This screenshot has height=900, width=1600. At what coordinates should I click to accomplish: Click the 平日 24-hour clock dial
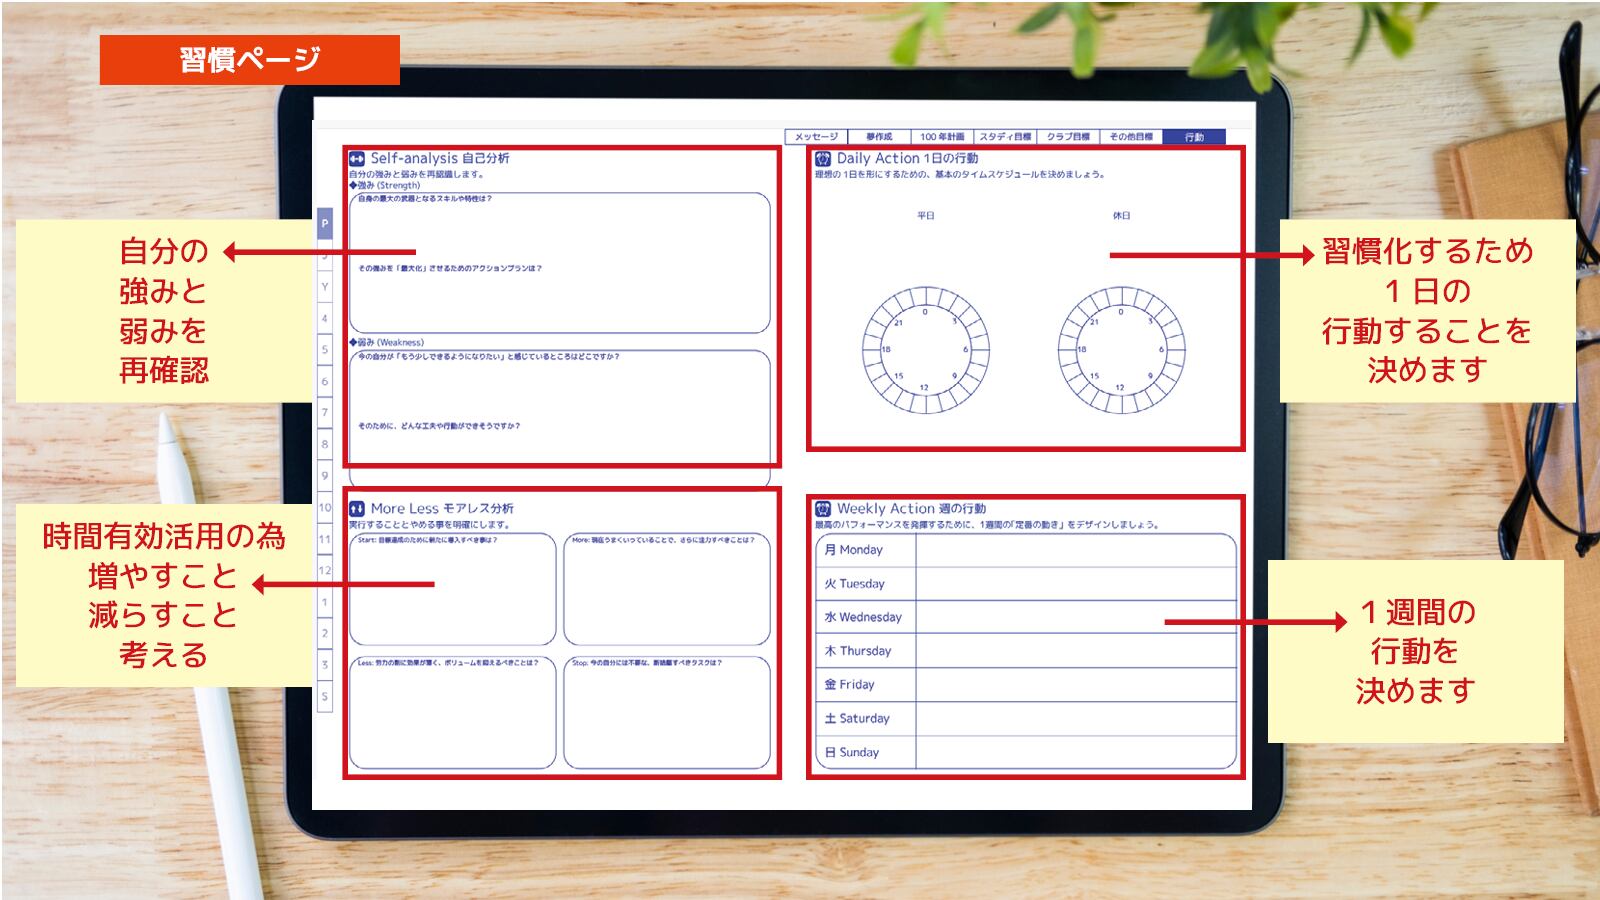(926, 350)
